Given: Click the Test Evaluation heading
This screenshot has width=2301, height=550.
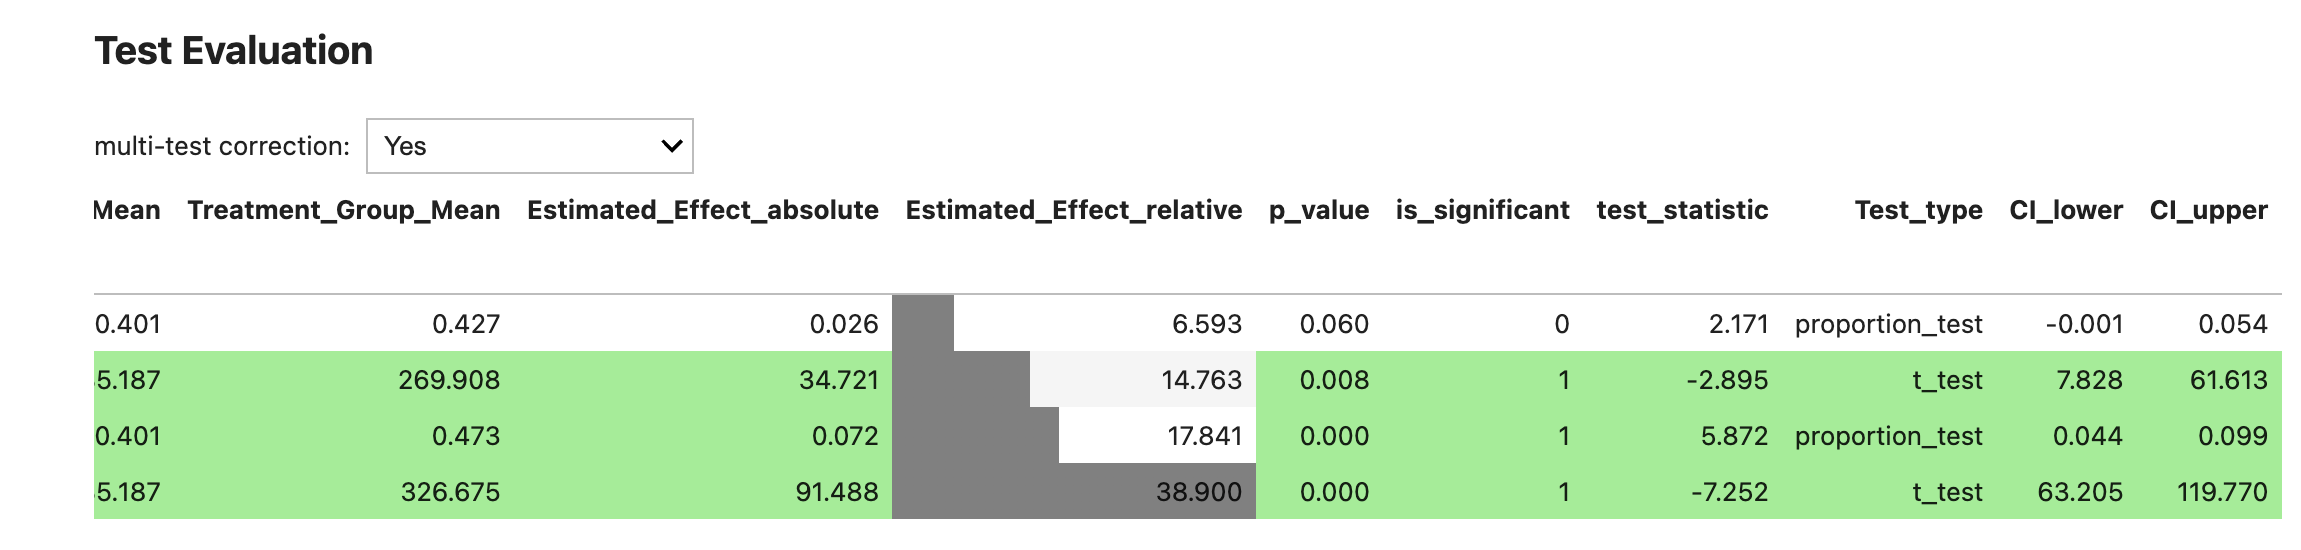Looking at the screenshot, I should click(x=233, y=51).
